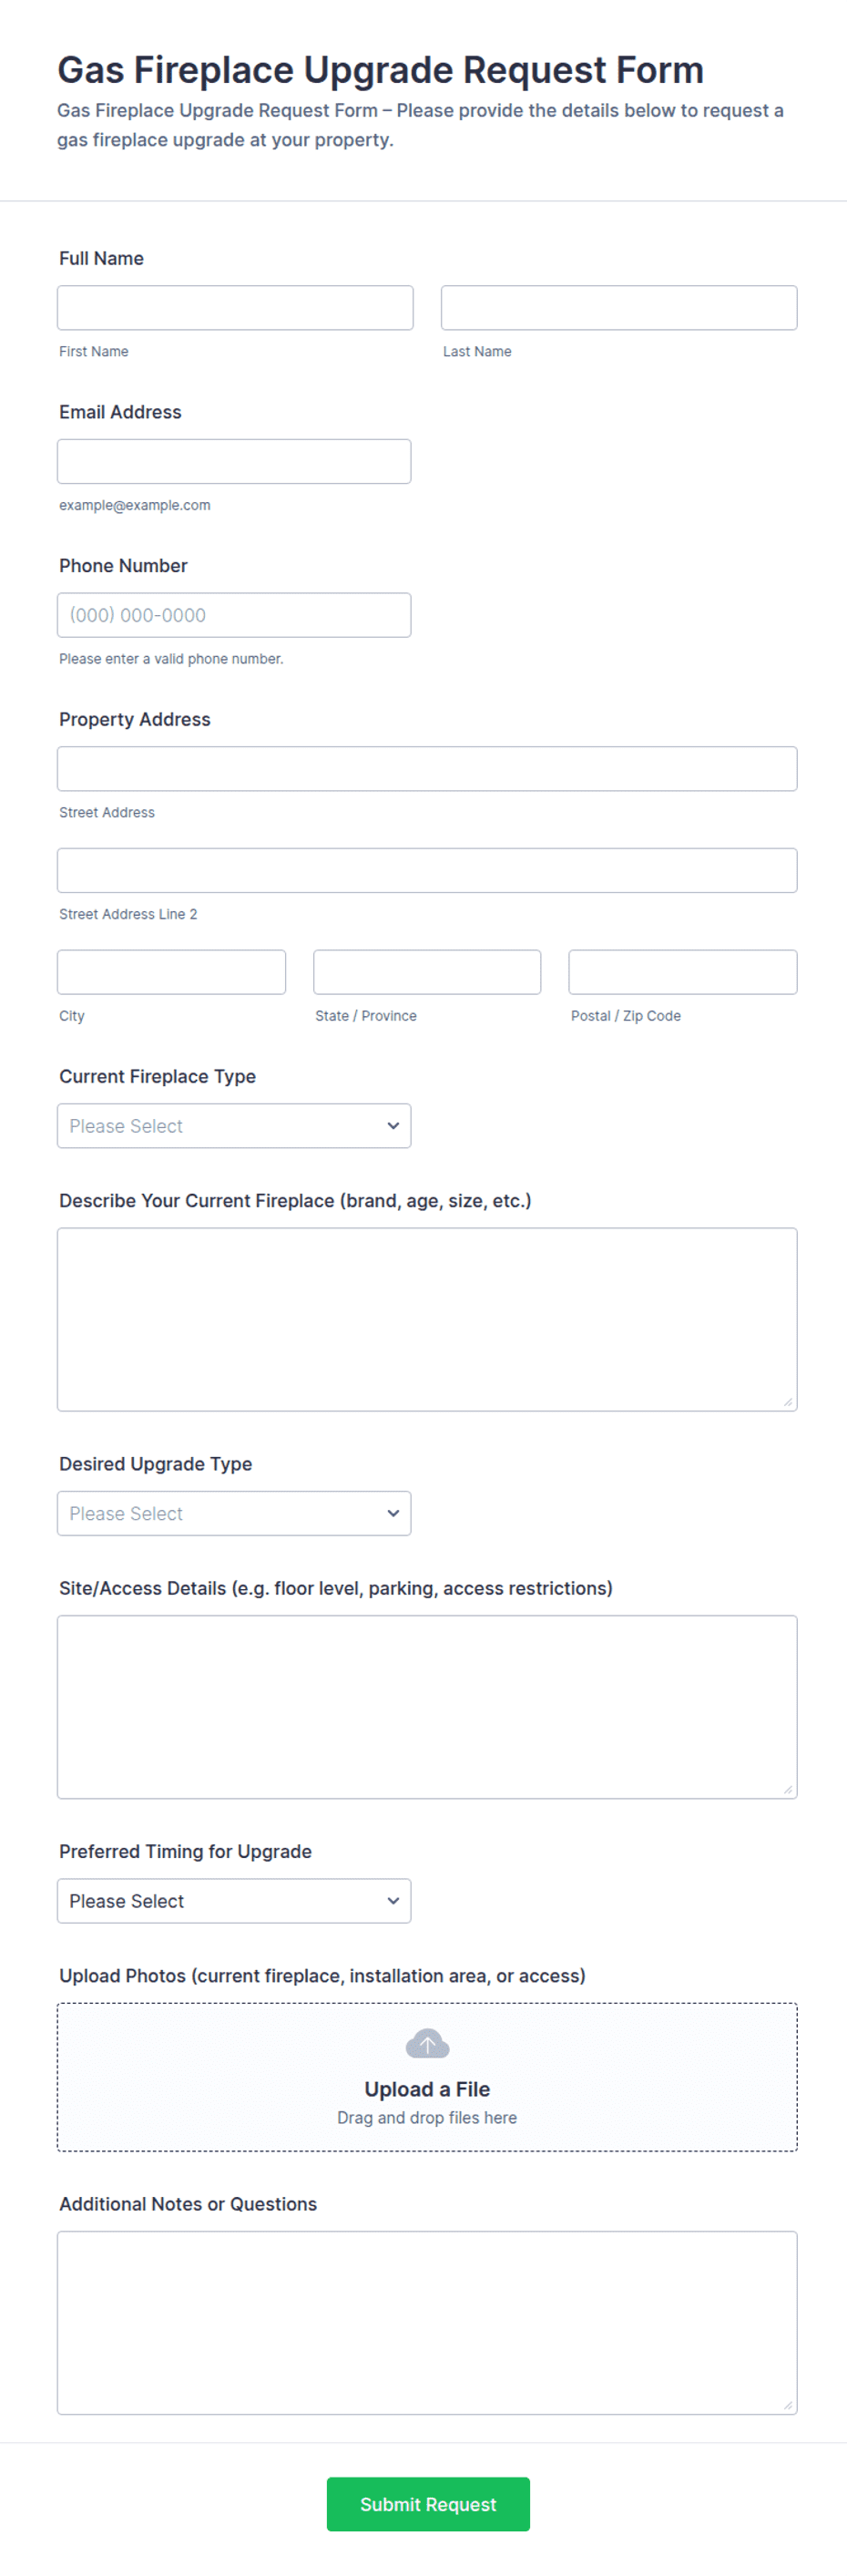
Task: Click the State / Province field
Action: click(427, 972)
